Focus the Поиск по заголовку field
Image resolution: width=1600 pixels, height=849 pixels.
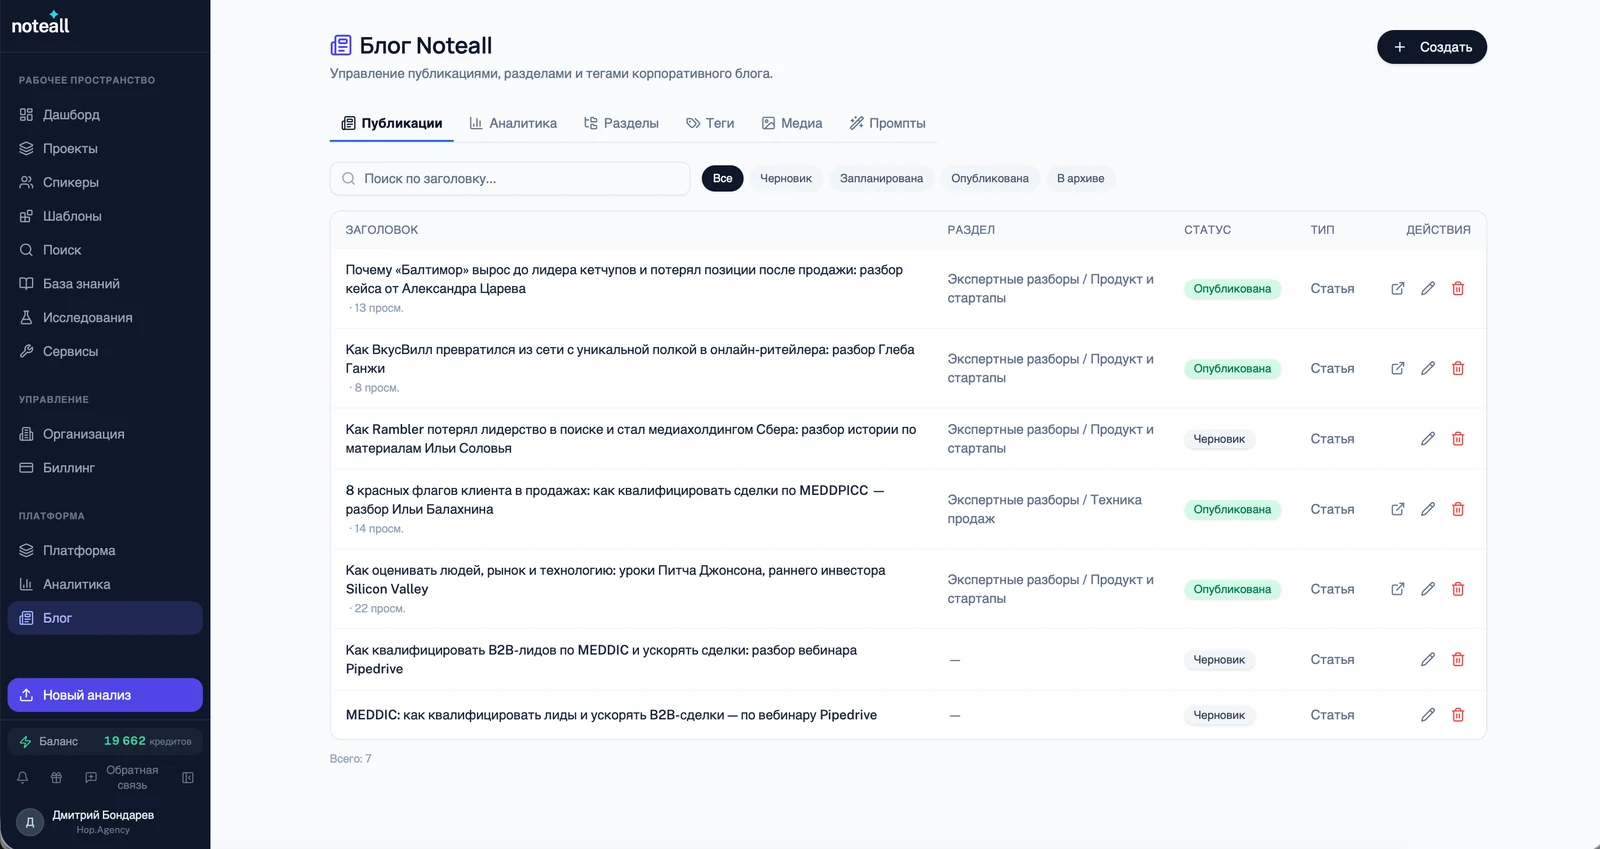[510, 179]
